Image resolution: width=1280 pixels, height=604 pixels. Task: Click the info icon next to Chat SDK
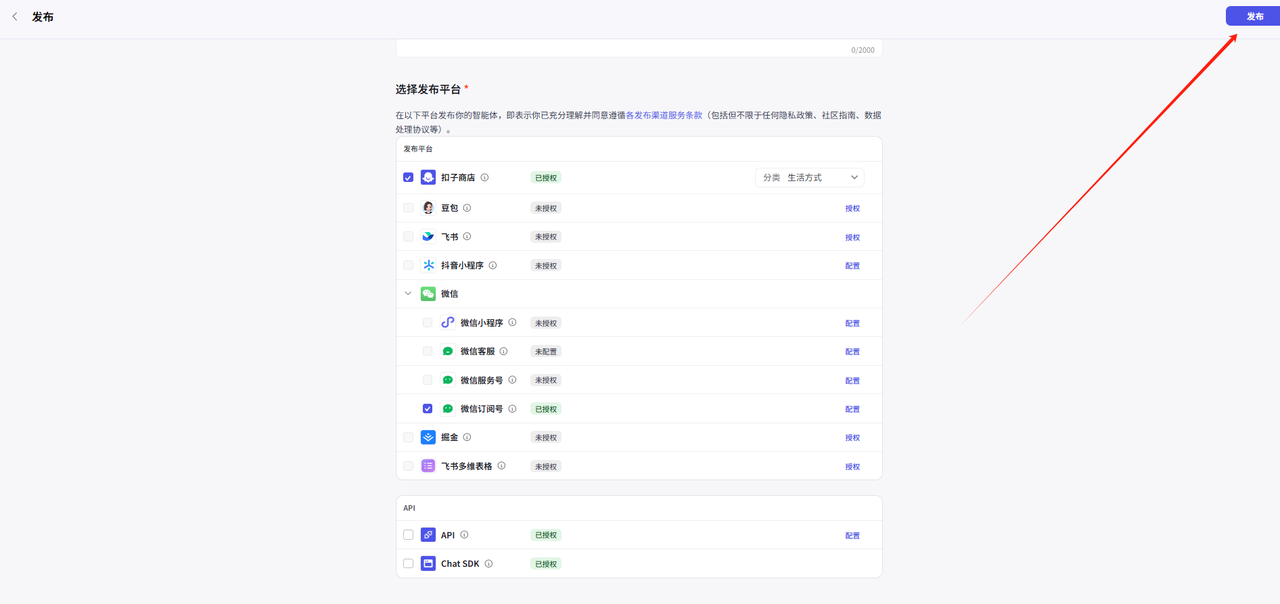pyautogui.click(x=489, y=564)
